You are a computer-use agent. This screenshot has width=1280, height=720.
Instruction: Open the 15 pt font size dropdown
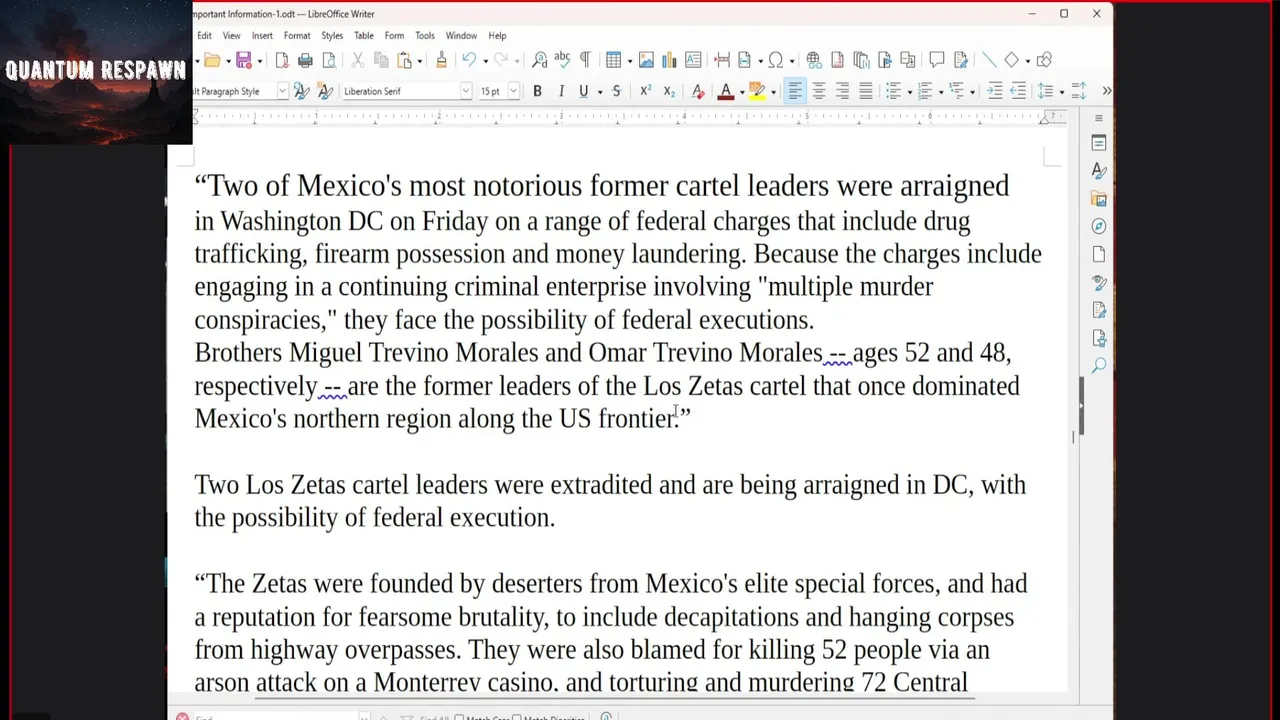point(513,91)
